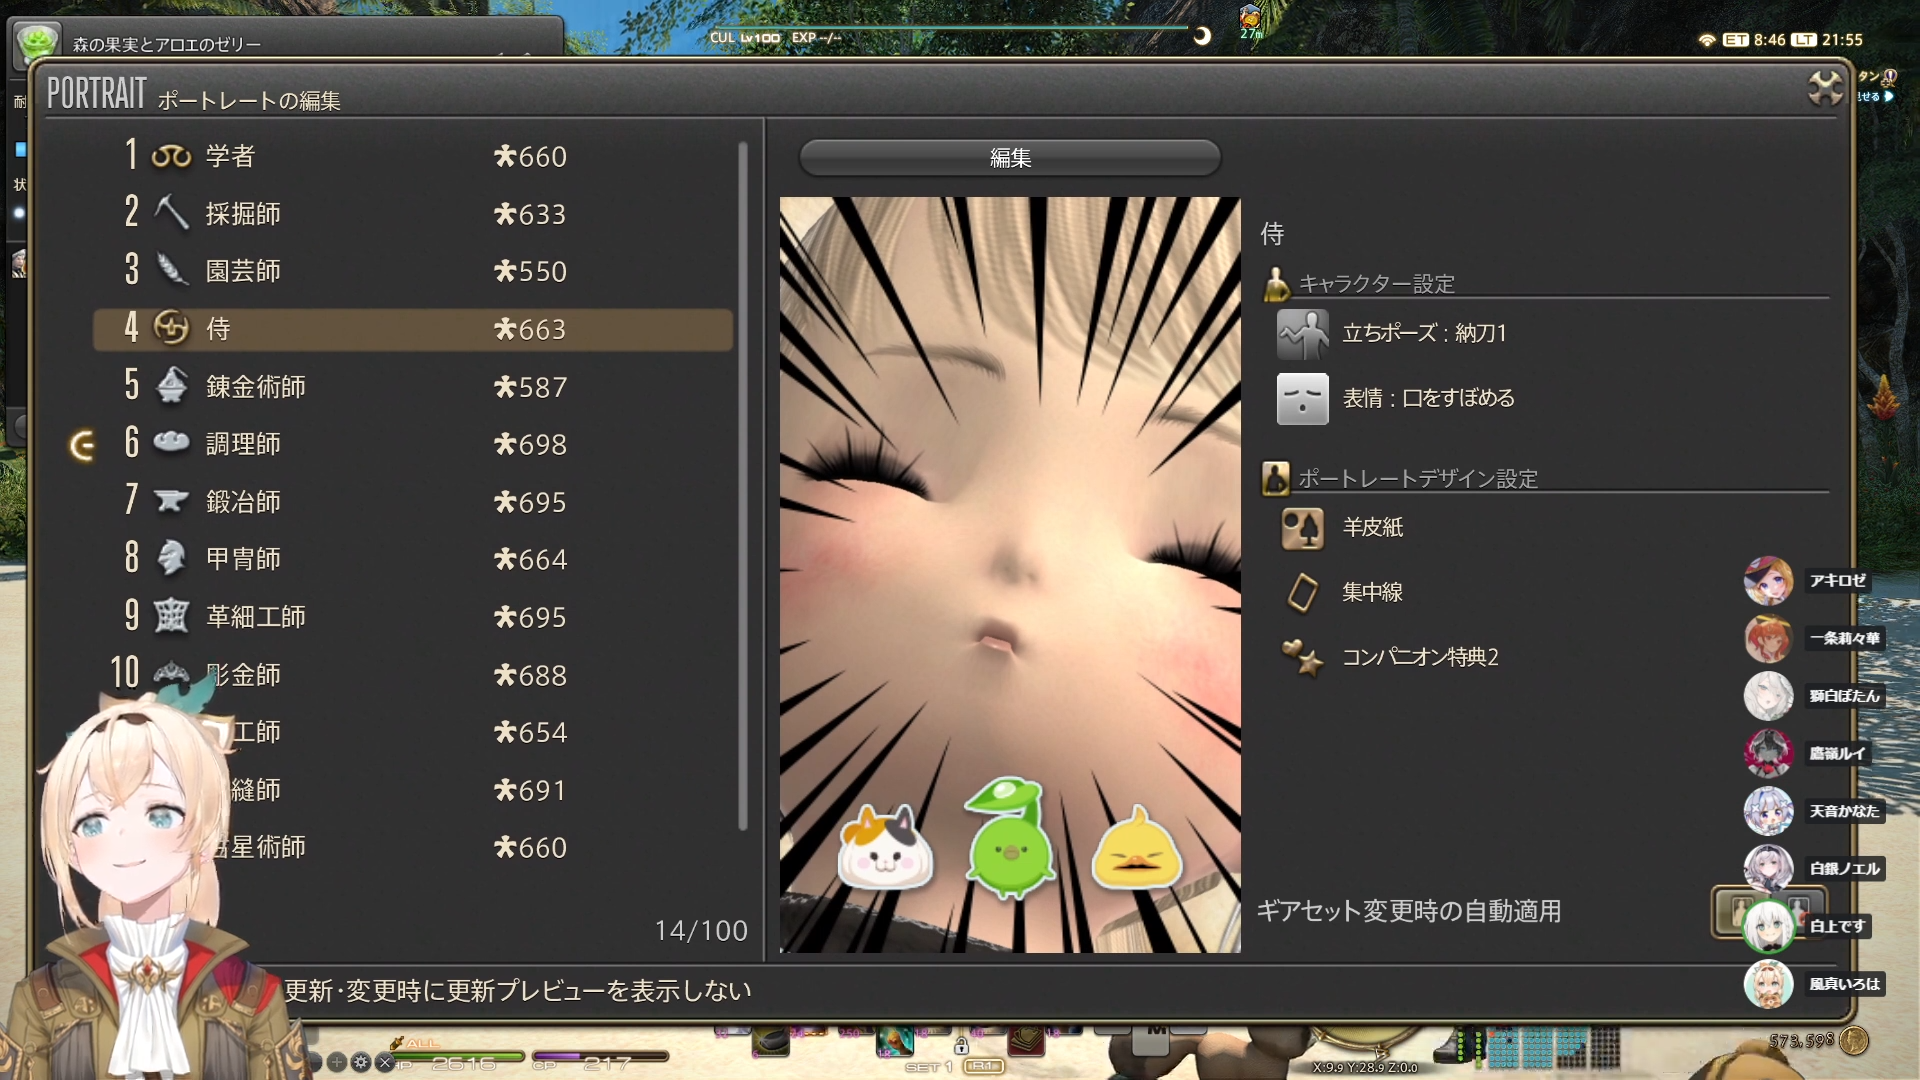
Task: Click the ポートレートデザイン設定 section icon
Action: point(1276,478)
